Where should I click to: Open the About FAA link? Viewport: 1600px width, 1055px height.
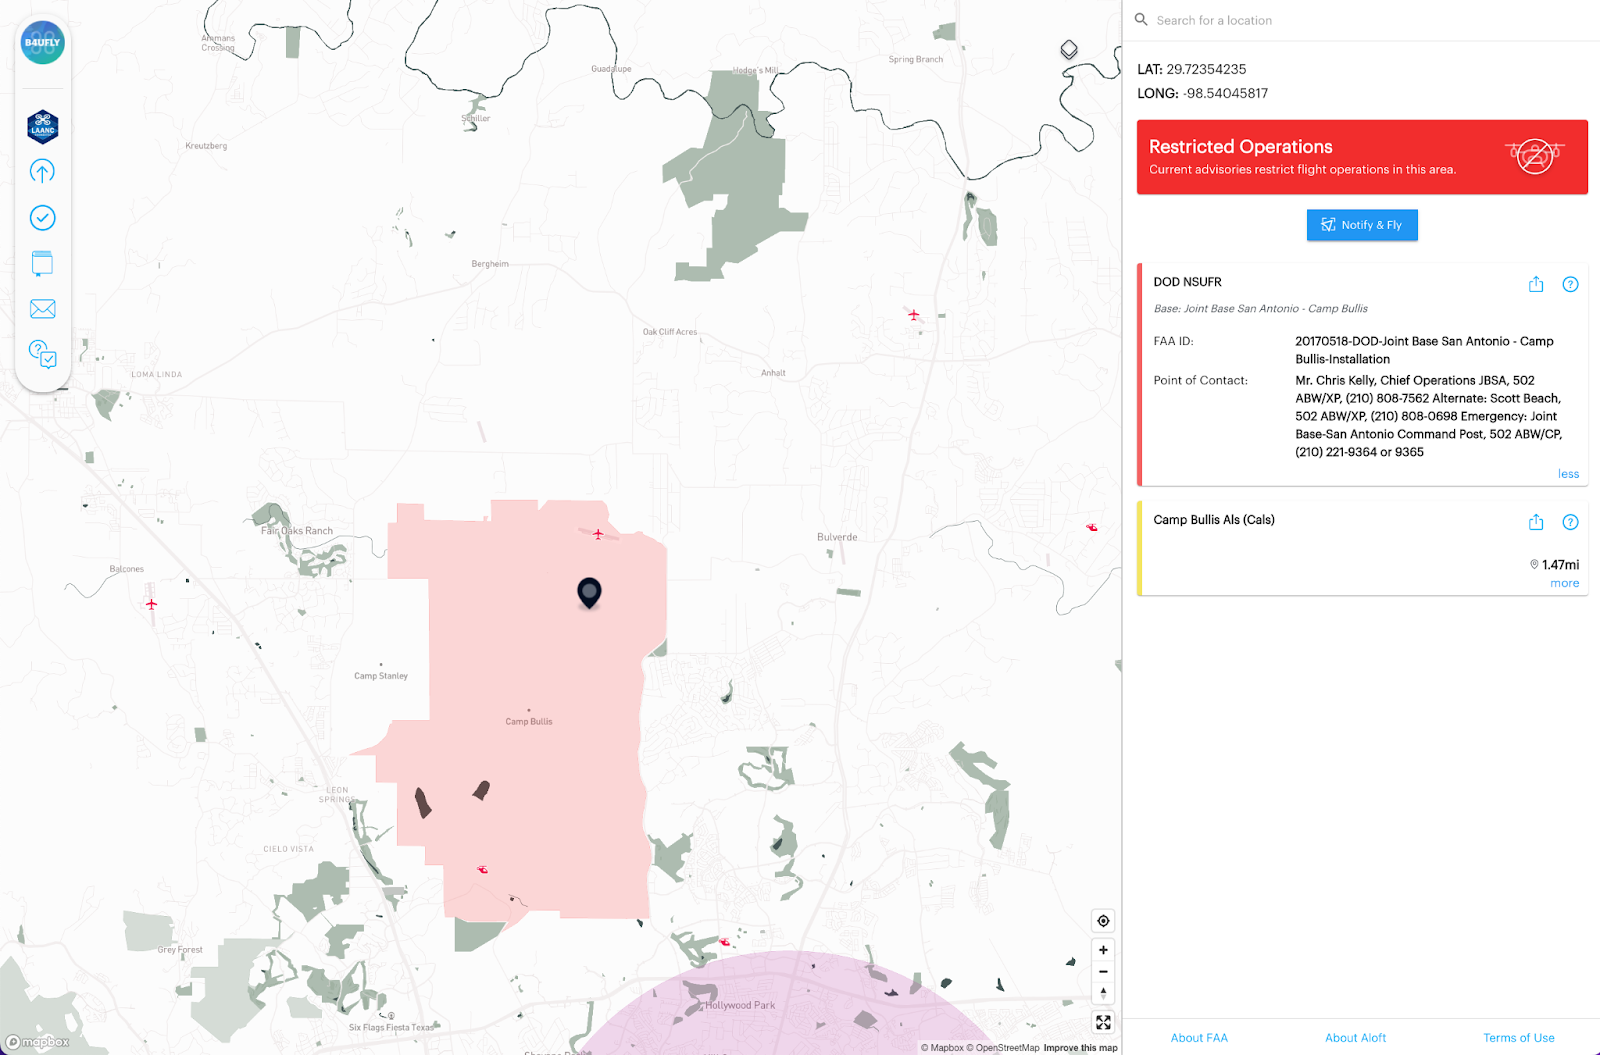point(1199,1038)
